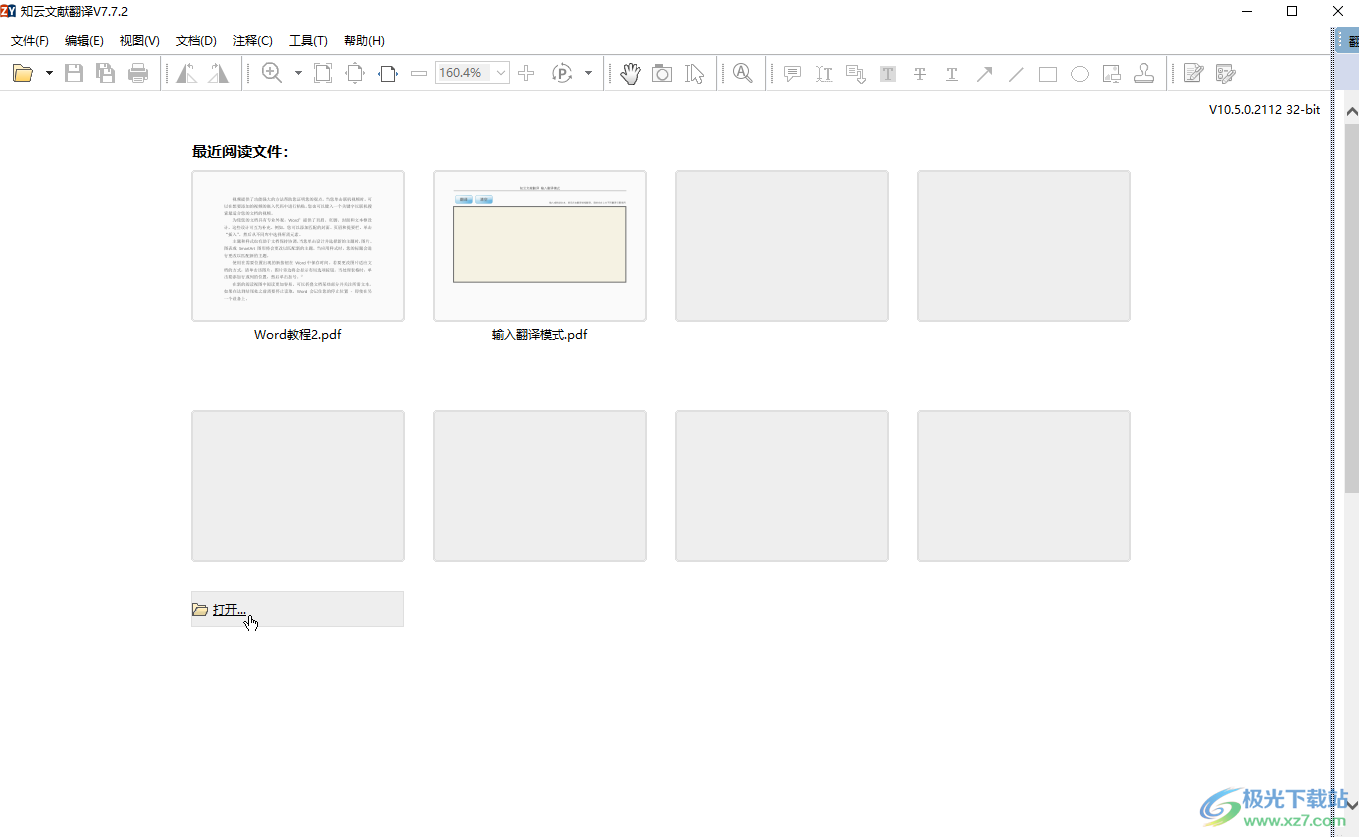1359x837 pixels.
Task: Open the 文件(F) menu
Action: pyautogui.click(x=30, y=41)
